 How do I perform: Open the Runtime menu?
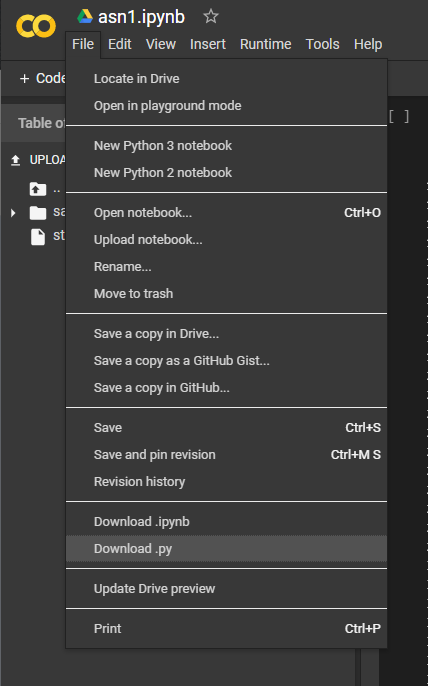(x=266, y=44)
